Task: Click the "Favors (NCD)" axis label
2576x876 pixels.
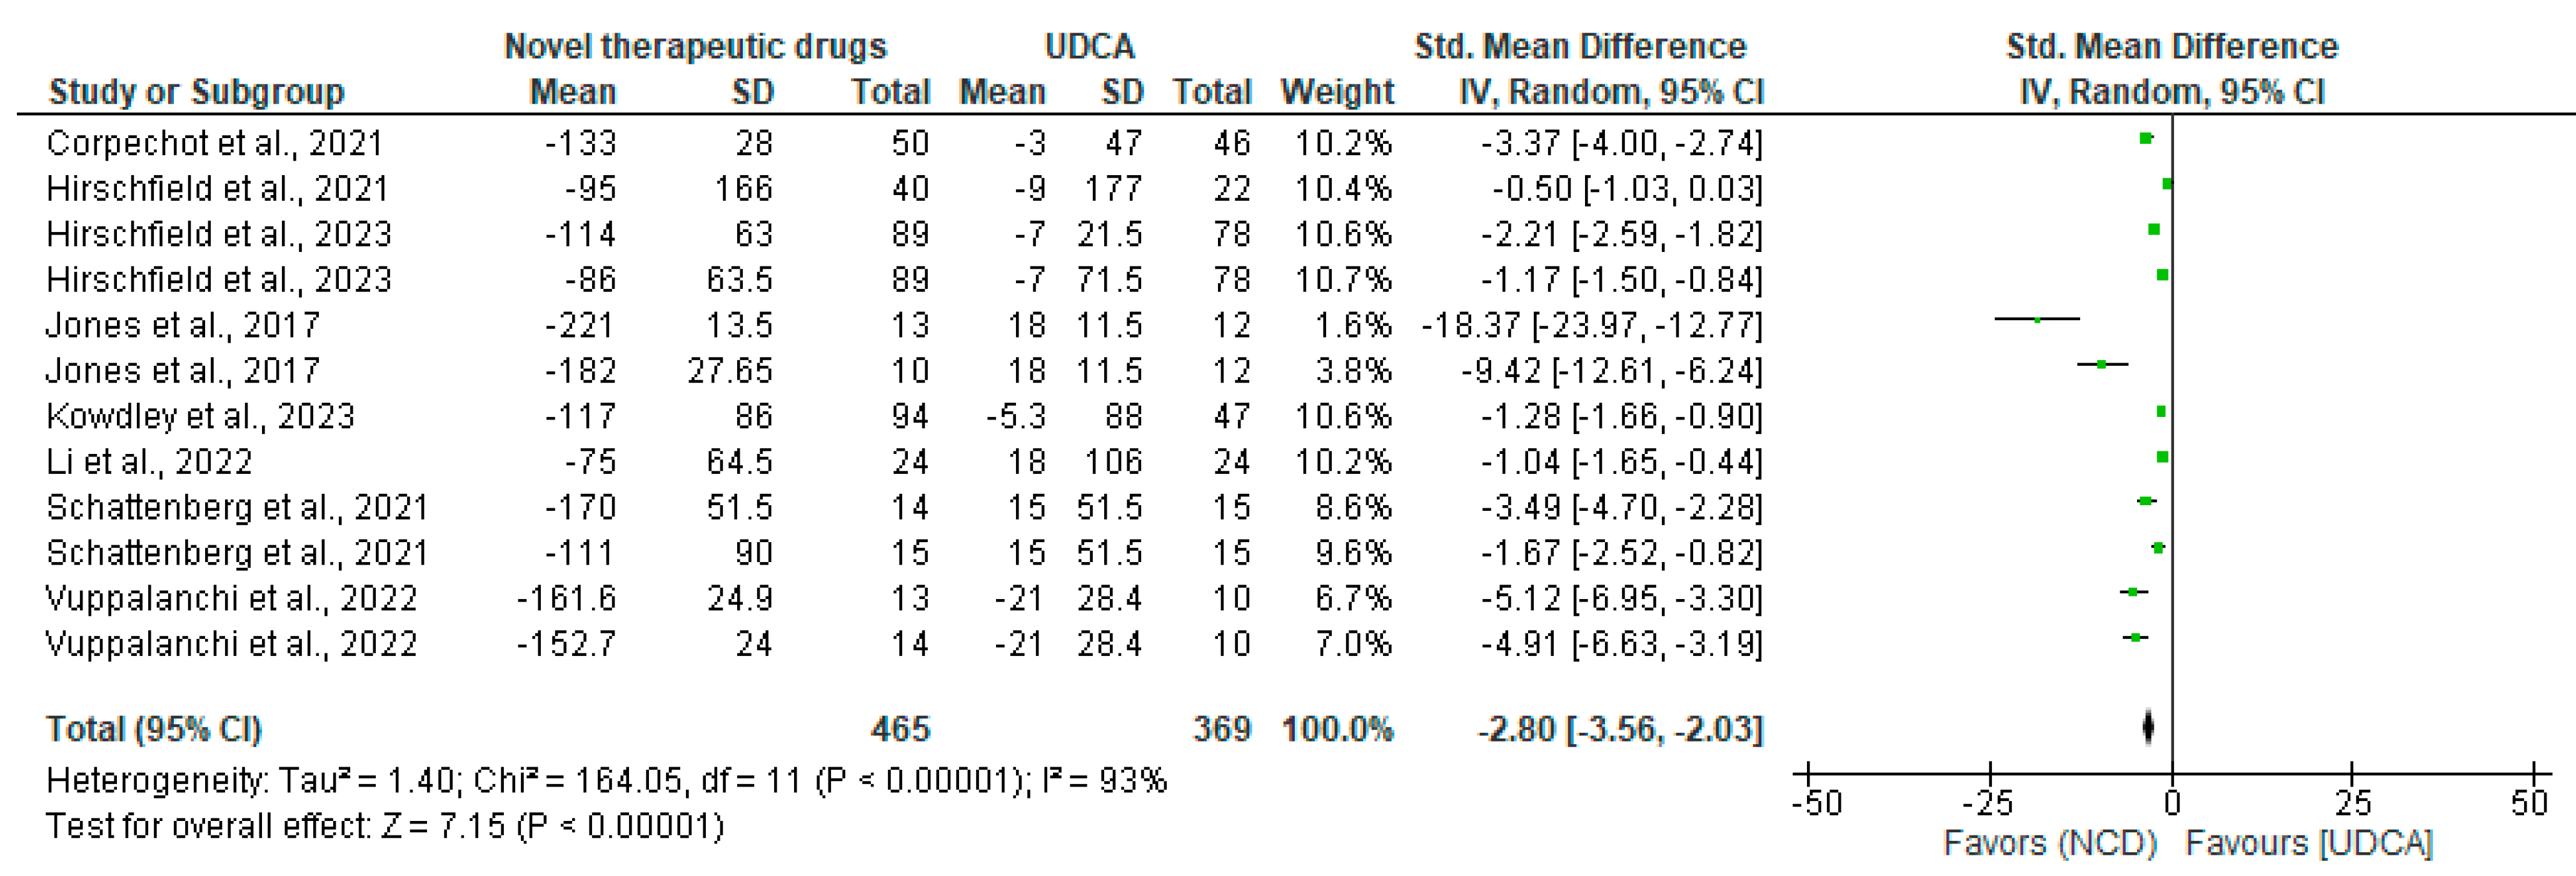Action: (x=2050, y=843)
